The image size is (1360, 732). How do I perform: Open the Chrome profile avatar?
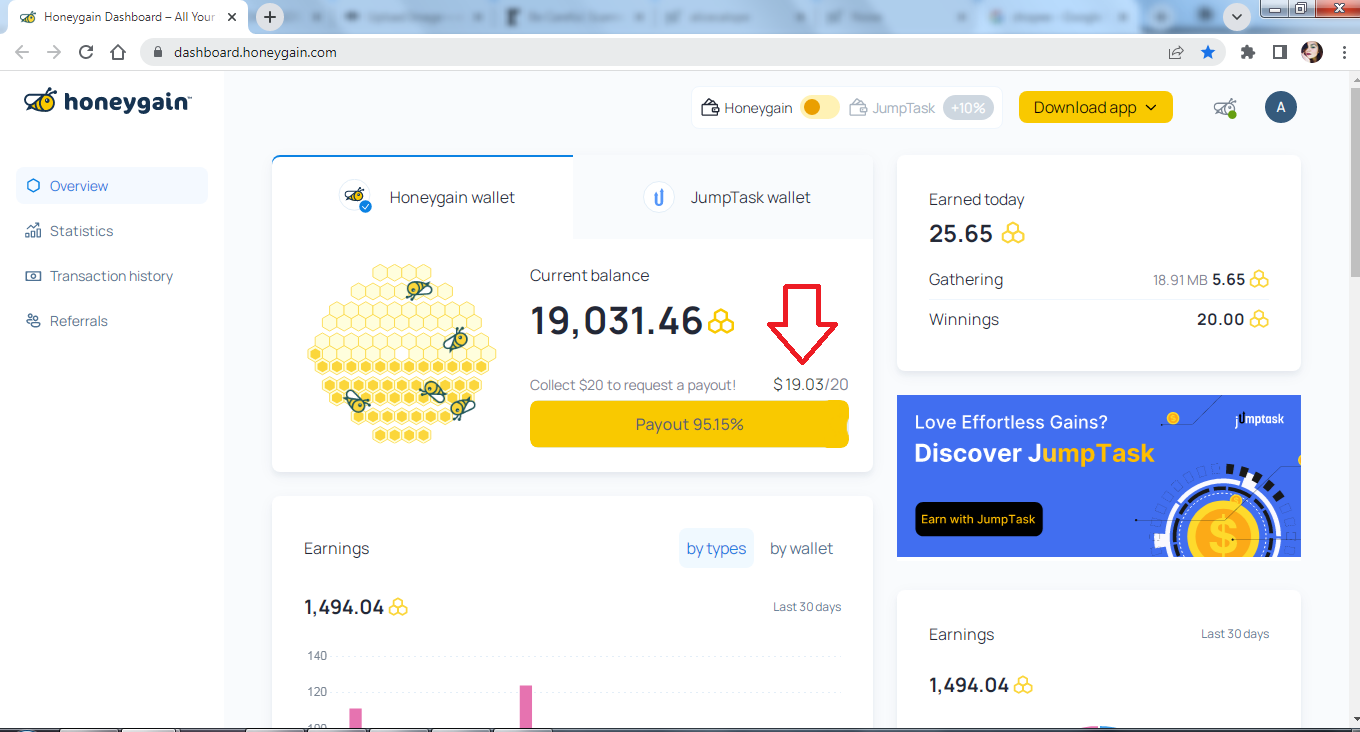[1312, 52]
